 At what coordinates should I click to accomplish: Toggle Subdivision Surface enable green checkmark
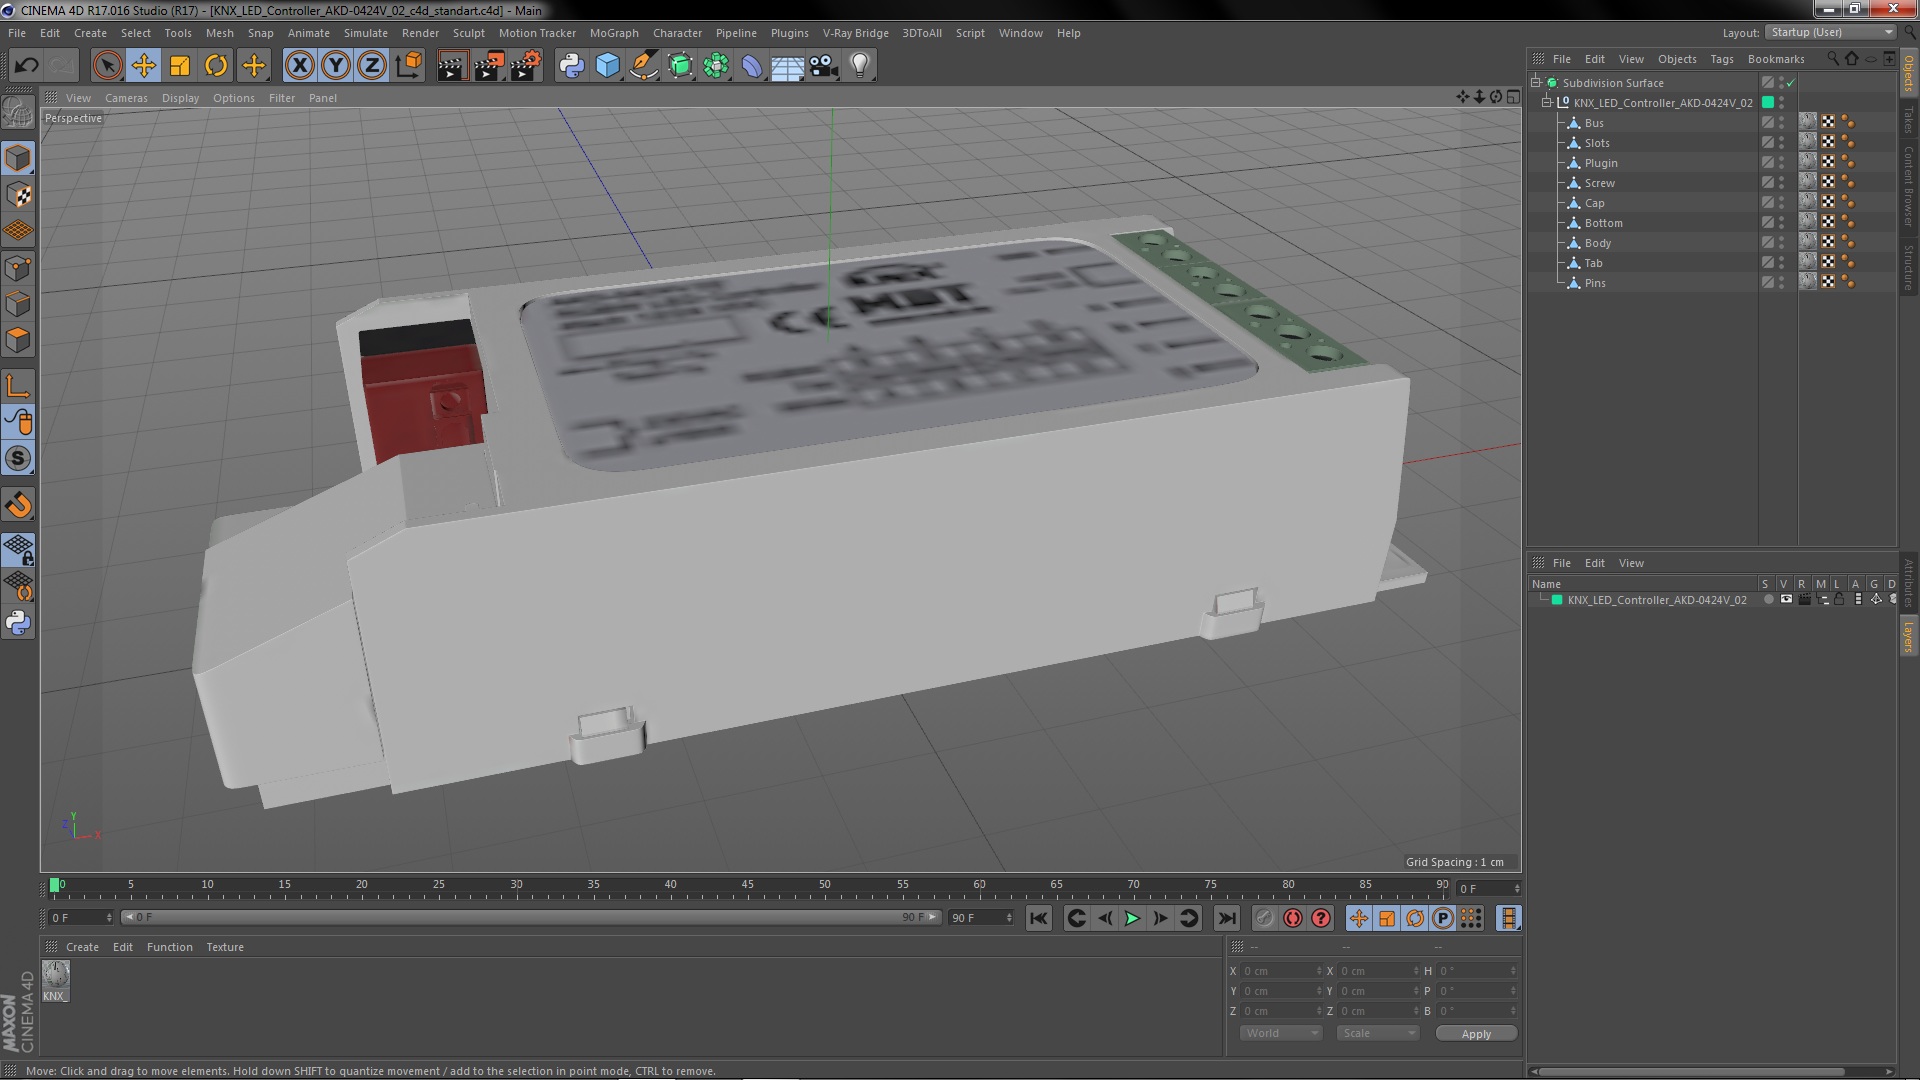[x=1791, y=83]
